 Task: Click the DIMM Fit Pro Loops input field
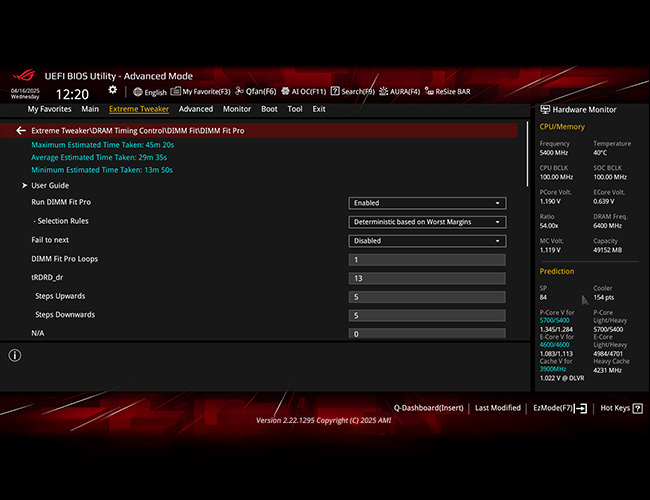(427, 260)
